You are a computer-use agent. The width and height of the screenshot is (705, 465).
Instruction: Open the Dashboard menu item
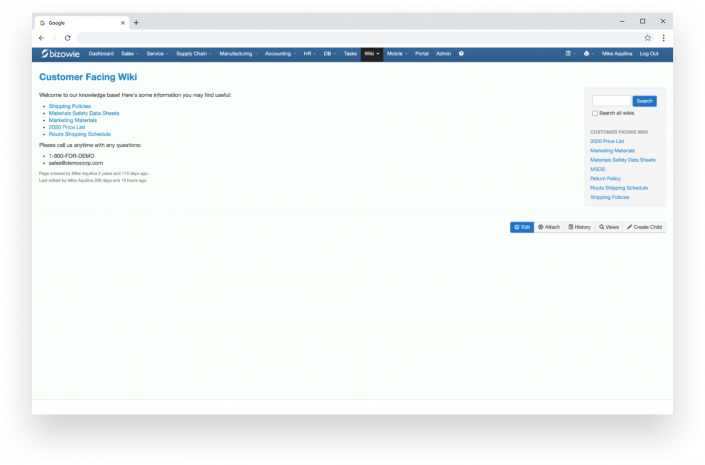[101, 54]
